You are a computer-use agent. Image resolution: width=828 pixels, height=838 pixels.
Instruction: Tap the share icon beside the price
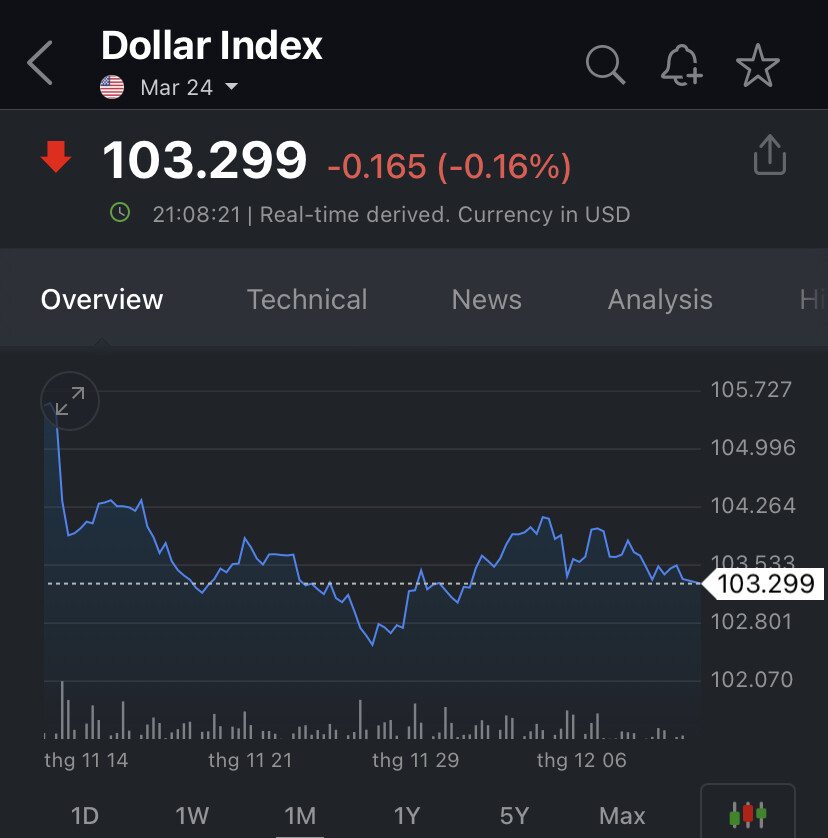tap(769, 156)
